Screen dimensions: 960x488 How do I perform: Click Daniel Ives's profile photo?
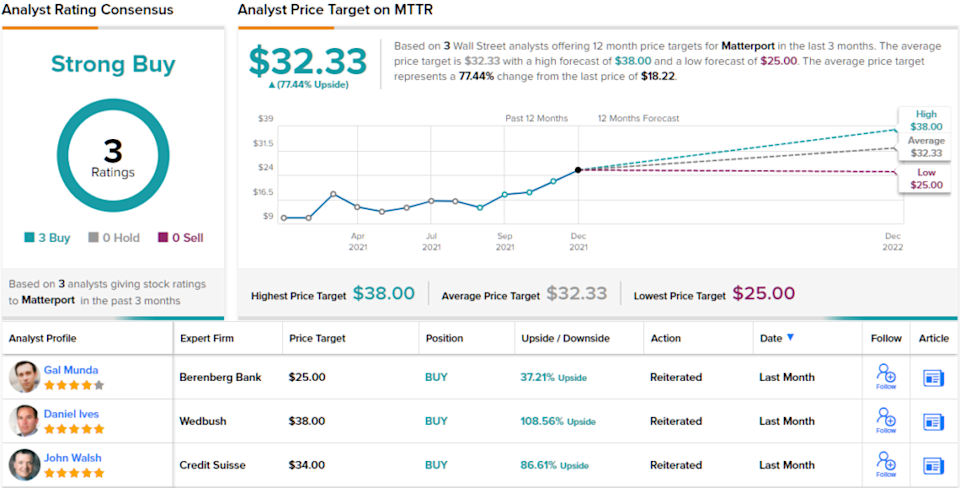[24, 421]
